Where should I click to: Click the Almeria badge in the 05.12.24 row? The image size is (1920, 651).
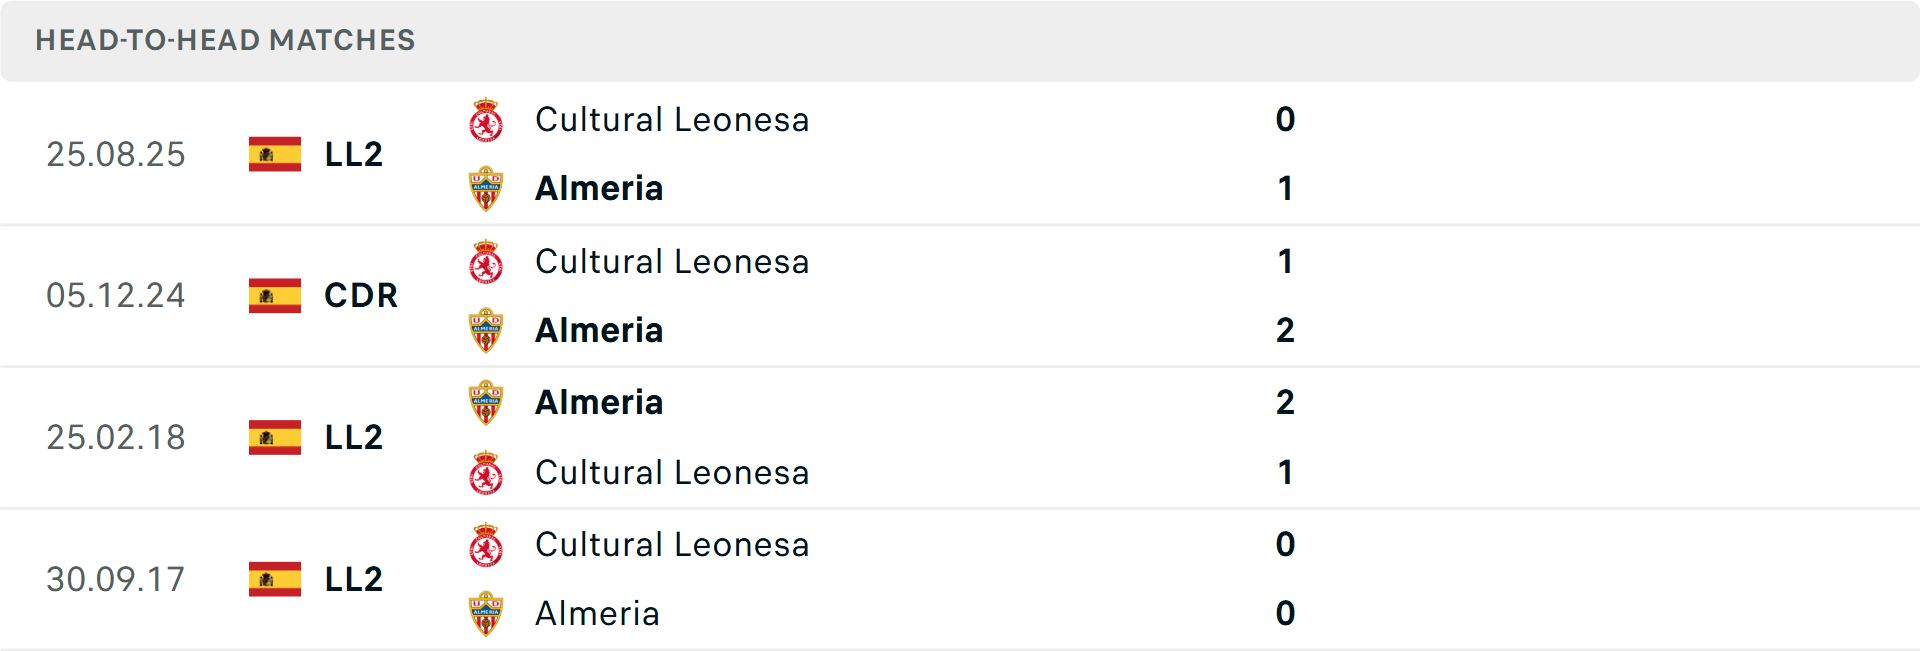(x=486, y=330)
